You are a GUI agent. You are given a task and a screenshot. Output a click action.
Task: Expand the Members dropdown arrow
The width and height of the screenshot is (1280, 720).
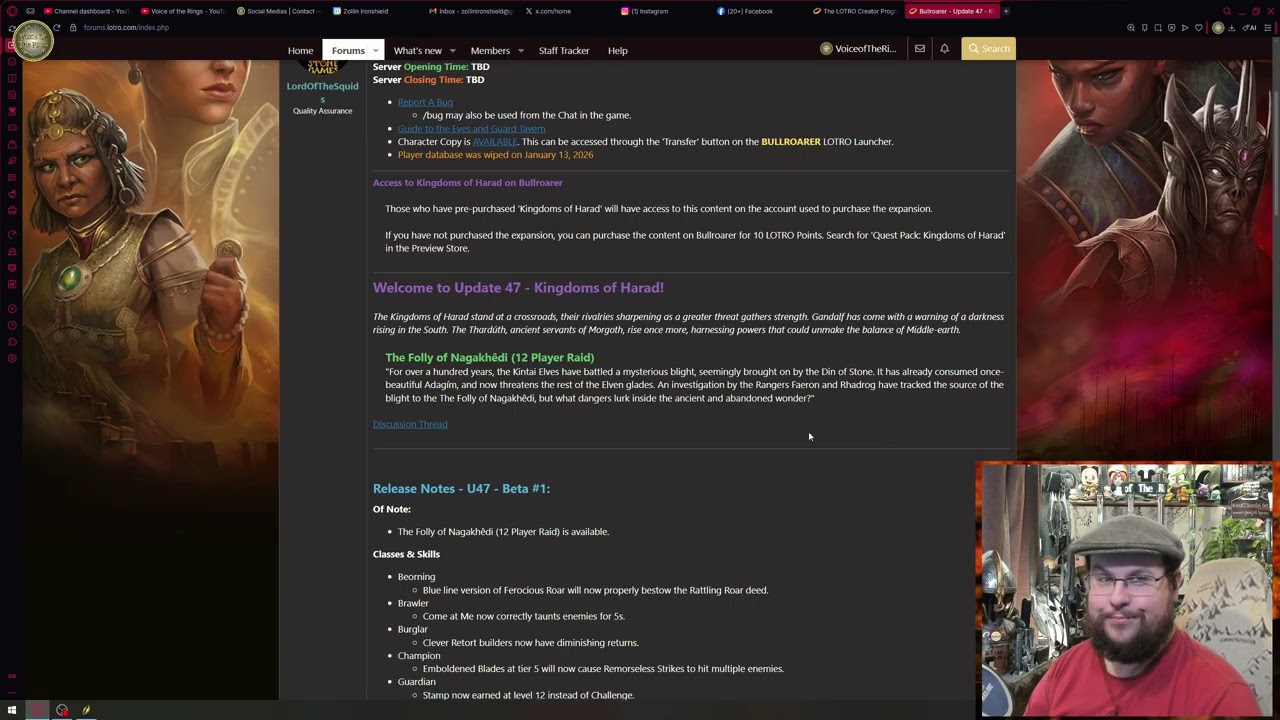pos(520,50)
